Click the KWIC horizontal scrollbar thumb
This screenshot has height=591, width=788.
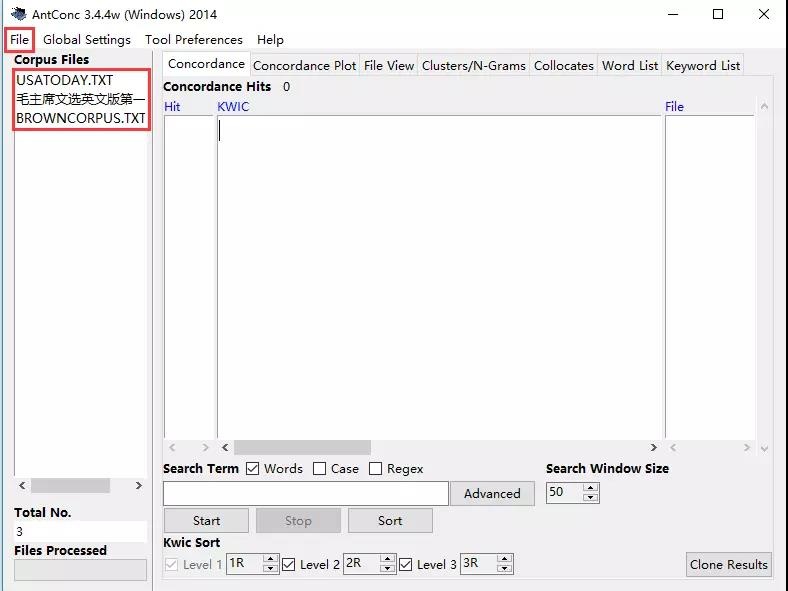303,447
